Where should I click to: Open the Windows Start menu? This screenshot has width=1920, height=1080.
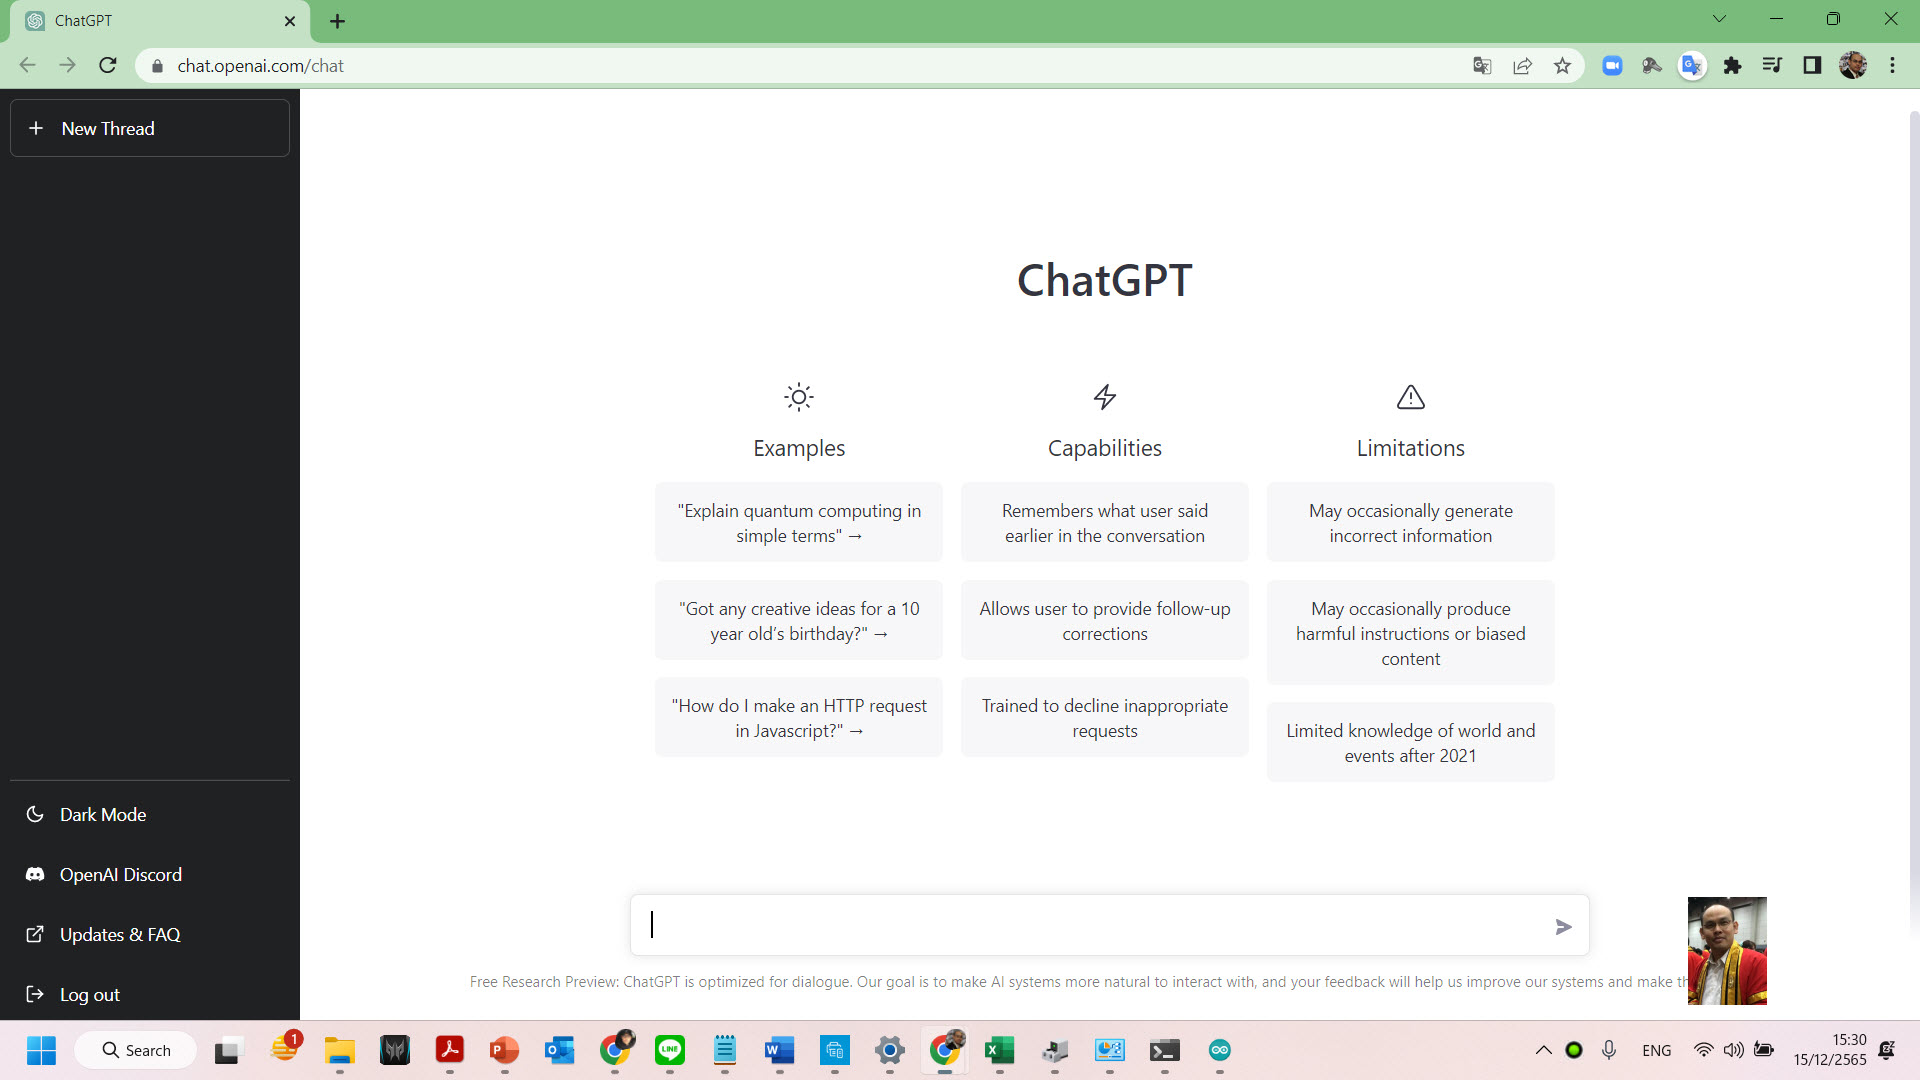41,1050
